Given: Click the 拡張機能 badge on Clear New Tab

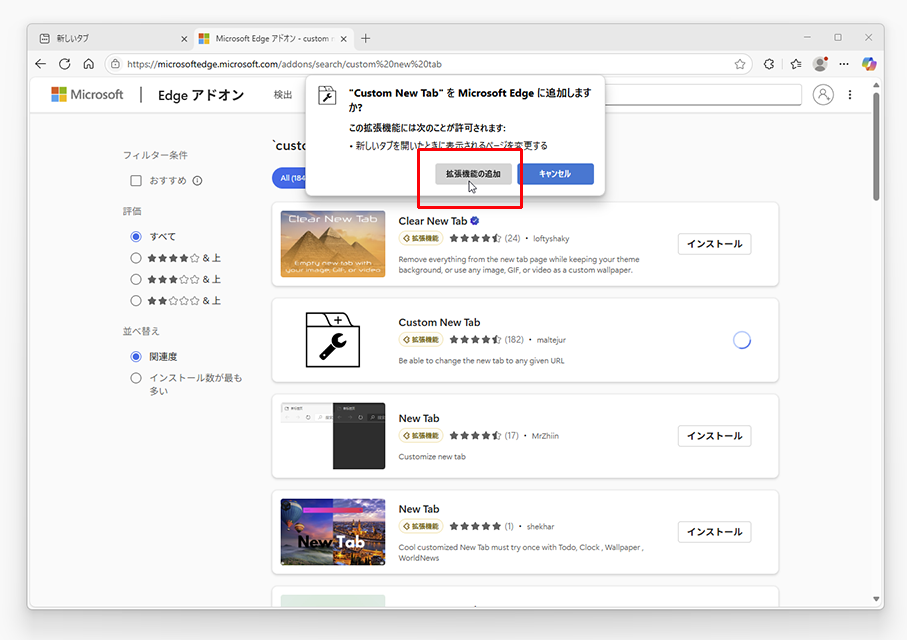Looking at the screenshot, I should (x=421, y=238).
